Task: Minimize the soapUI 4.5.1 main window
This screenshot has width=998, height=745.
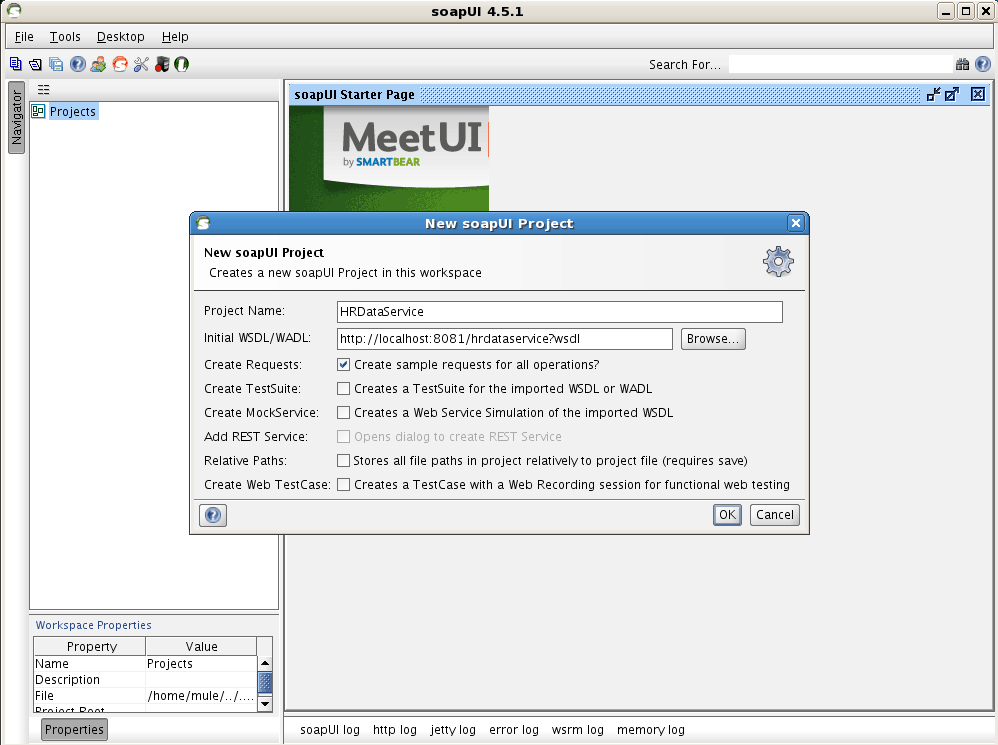Action: (x=946, y=11)
